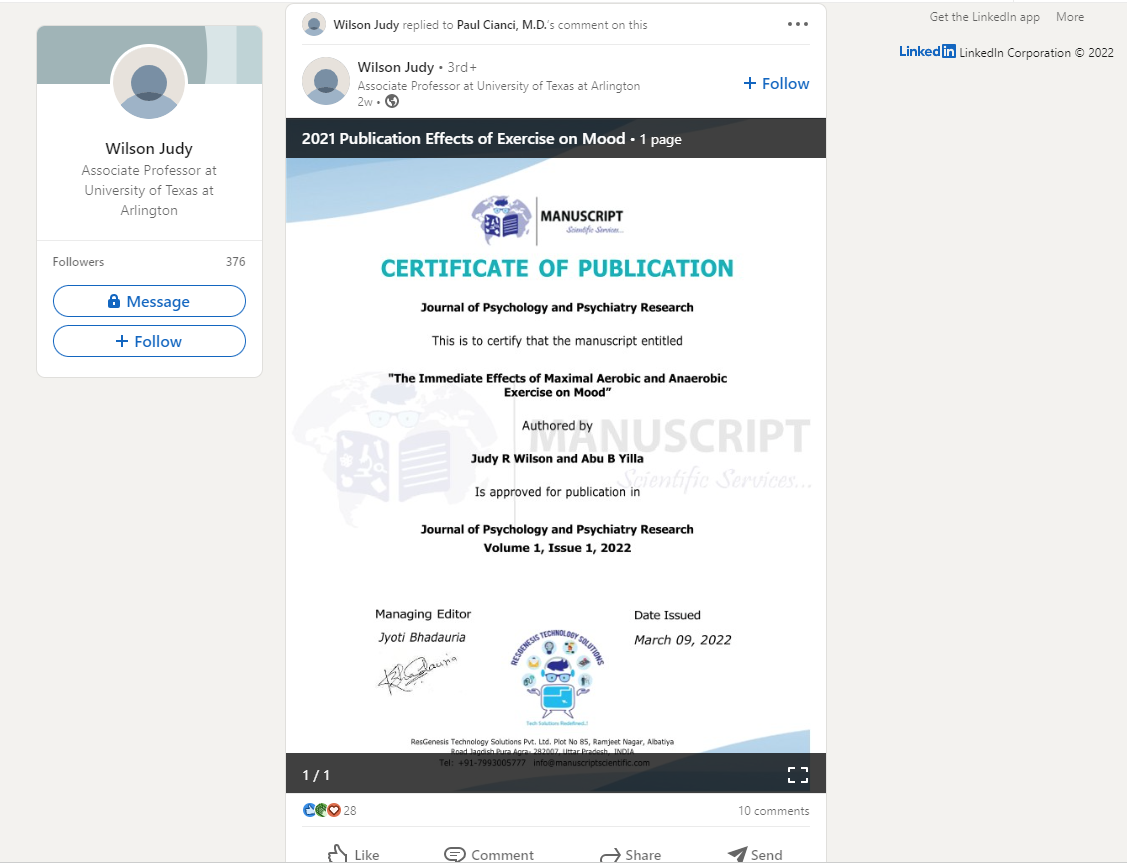
Task: Click the Followers count 376
Action: coord(235,262)
